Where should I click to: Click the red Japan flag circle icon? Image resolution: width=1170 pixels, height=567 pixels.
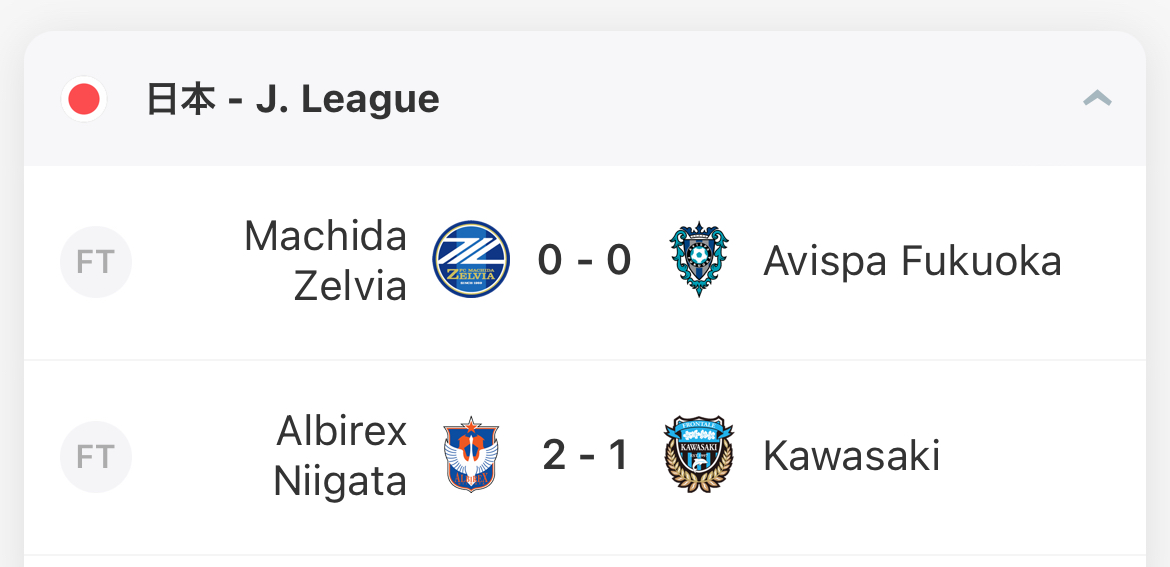[x=84, y=99]
